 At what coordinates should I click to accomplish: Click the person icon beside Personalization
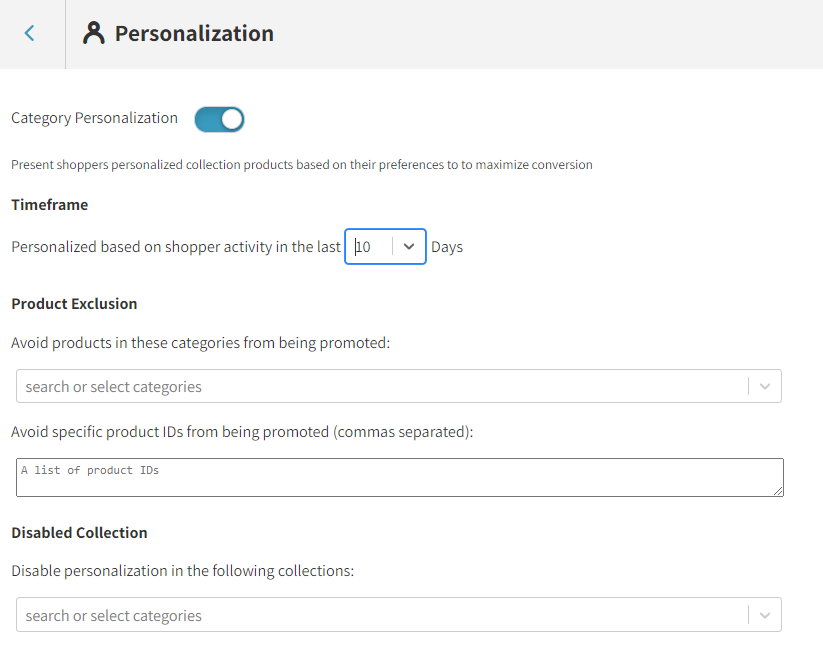click(94, 33)
